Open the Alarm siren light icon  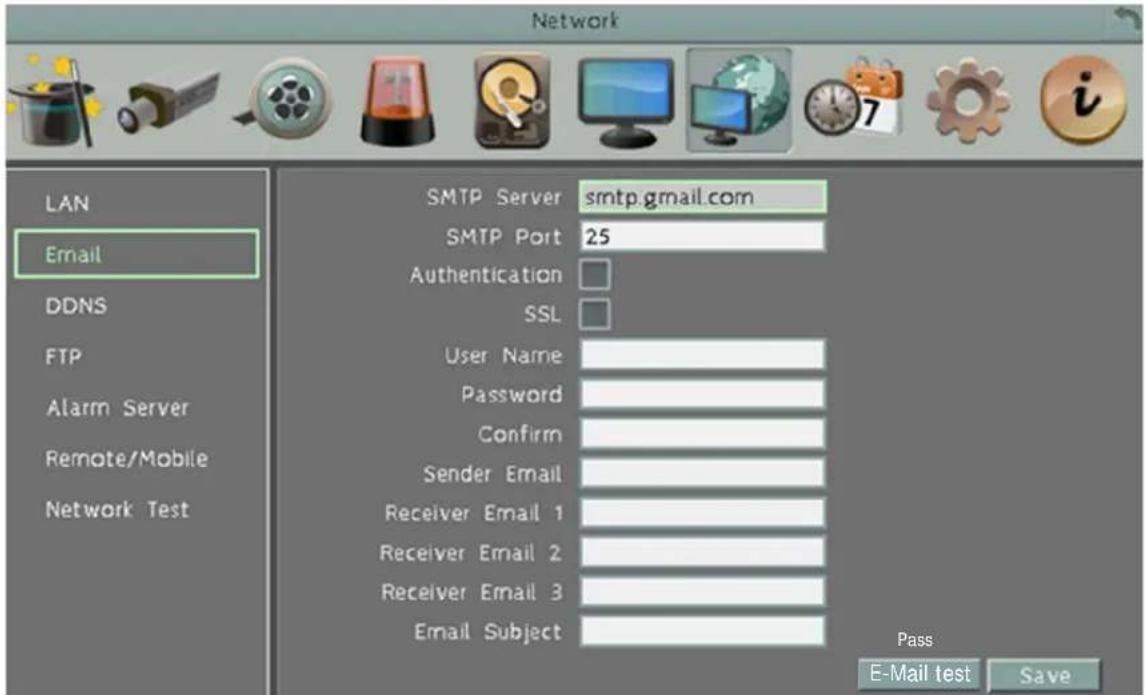pos(398,102)
